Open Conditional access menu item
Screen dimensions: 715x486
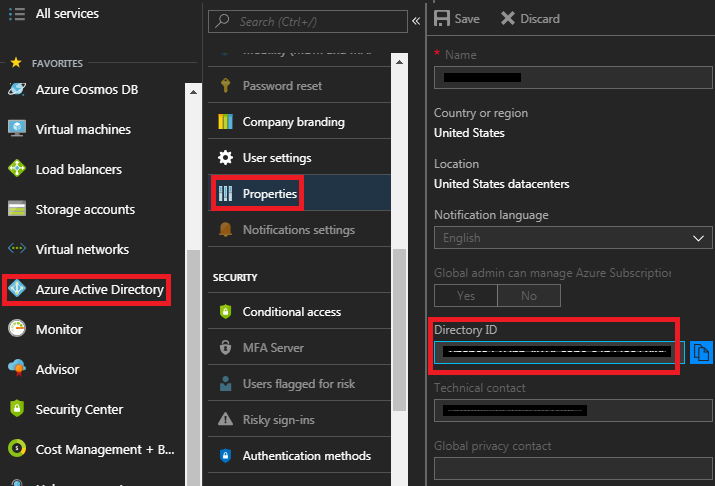click(300, 311)
